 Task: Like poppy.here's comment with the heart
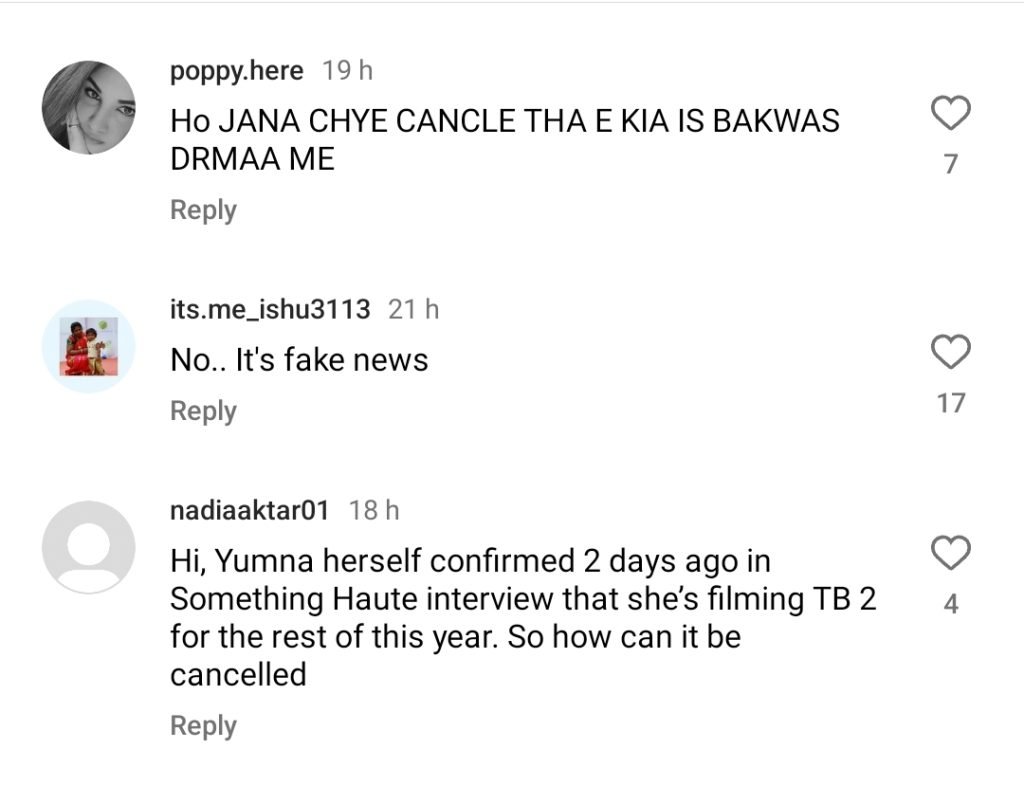(x=951, y=115)
